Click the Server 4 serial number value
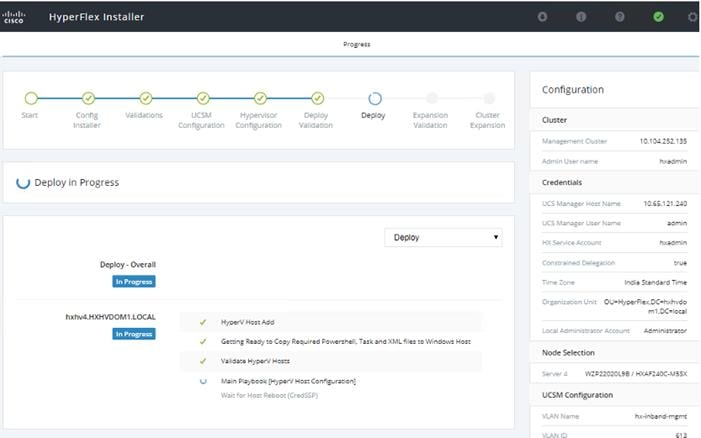The width and height of the screenshot is (701, 438). (636, 374)
